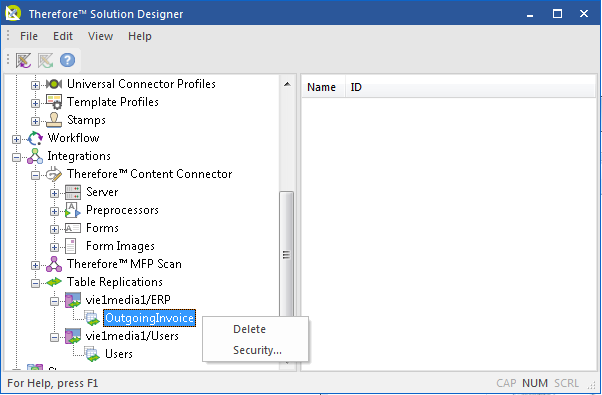Open the View menu

(x=100, y=36)
